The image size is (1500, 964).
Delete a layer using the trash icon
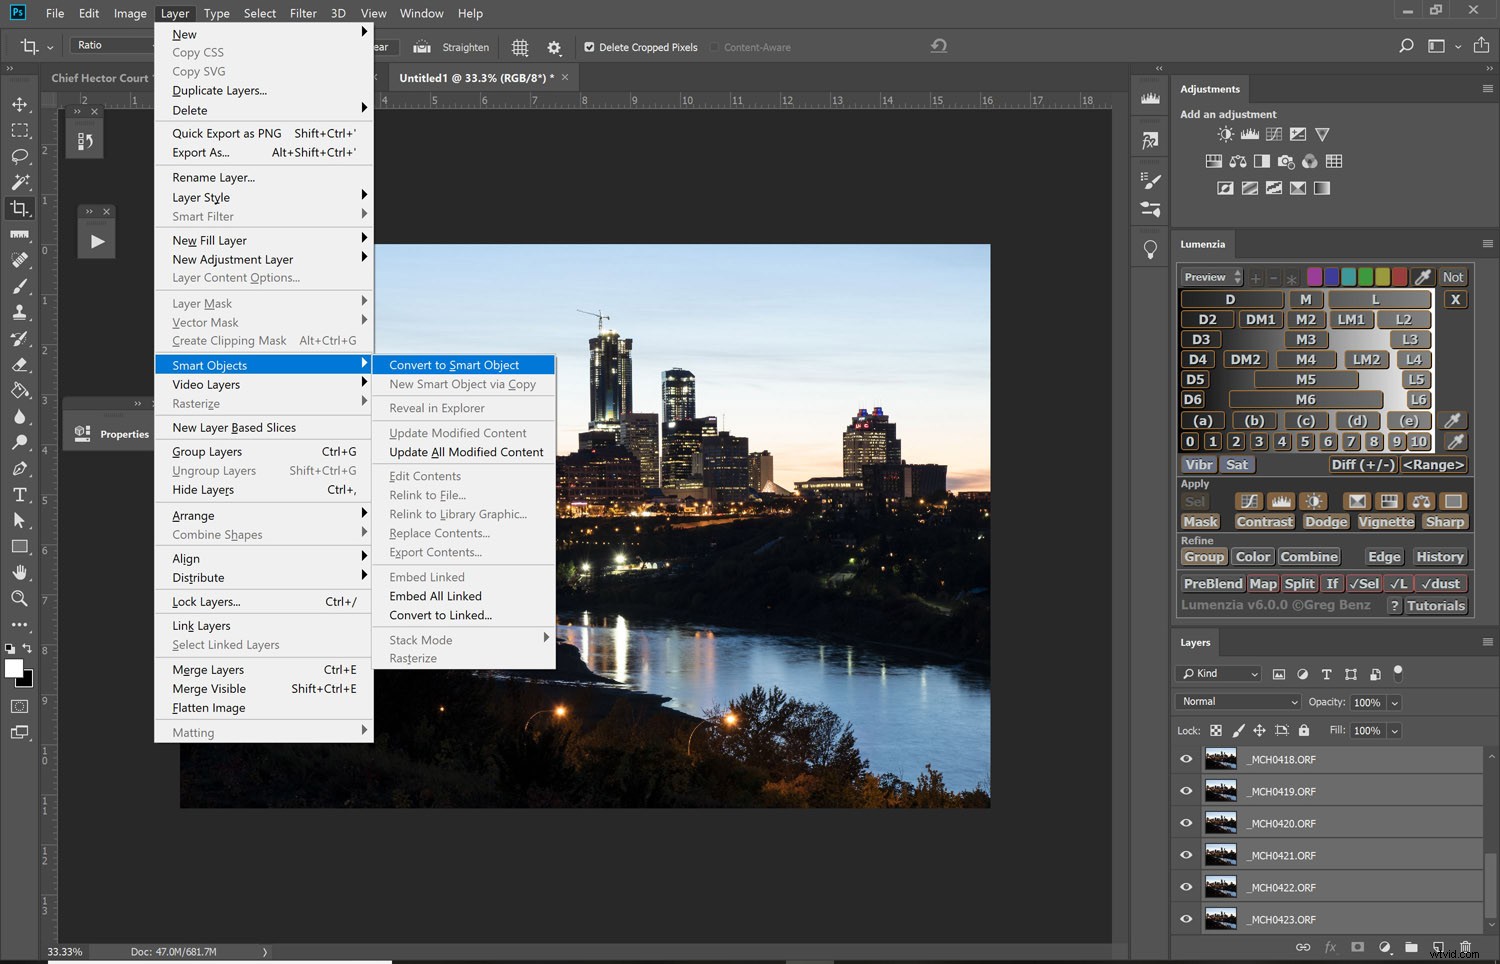(1467, 947)
